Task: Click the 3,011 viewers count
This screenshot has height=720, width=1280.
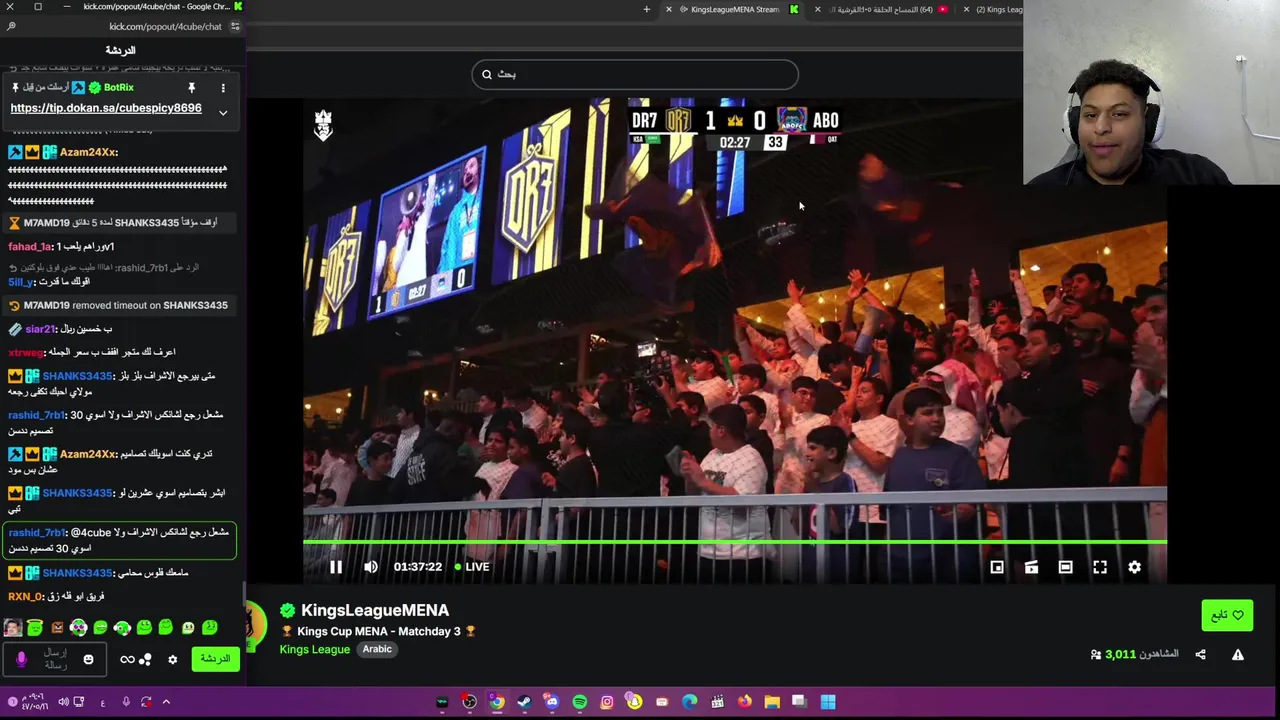Action: pyautogui.click(x=1120, y=654)
